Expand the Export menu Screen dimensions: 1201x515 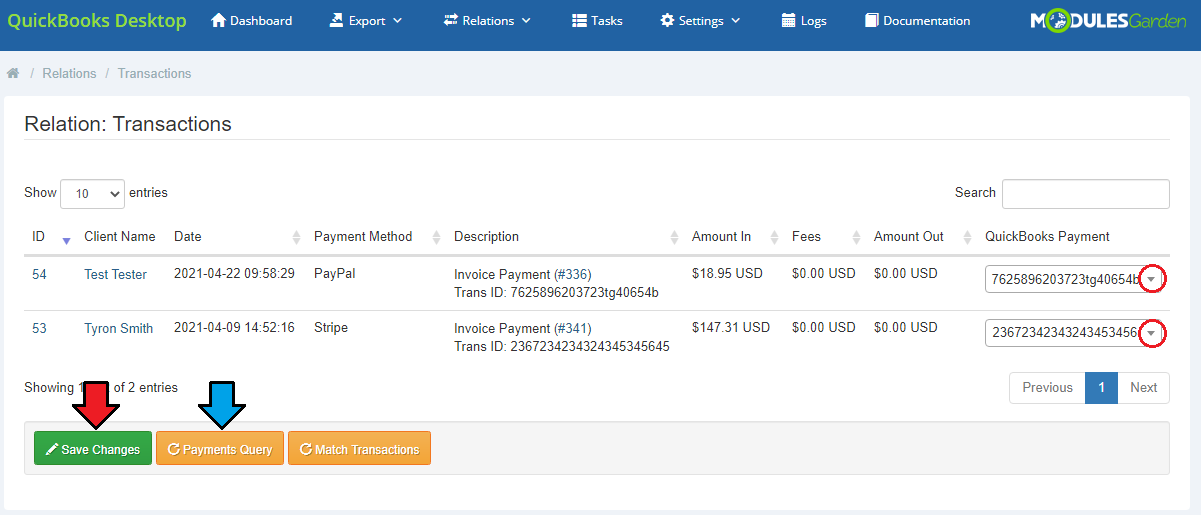pos(365,20)
